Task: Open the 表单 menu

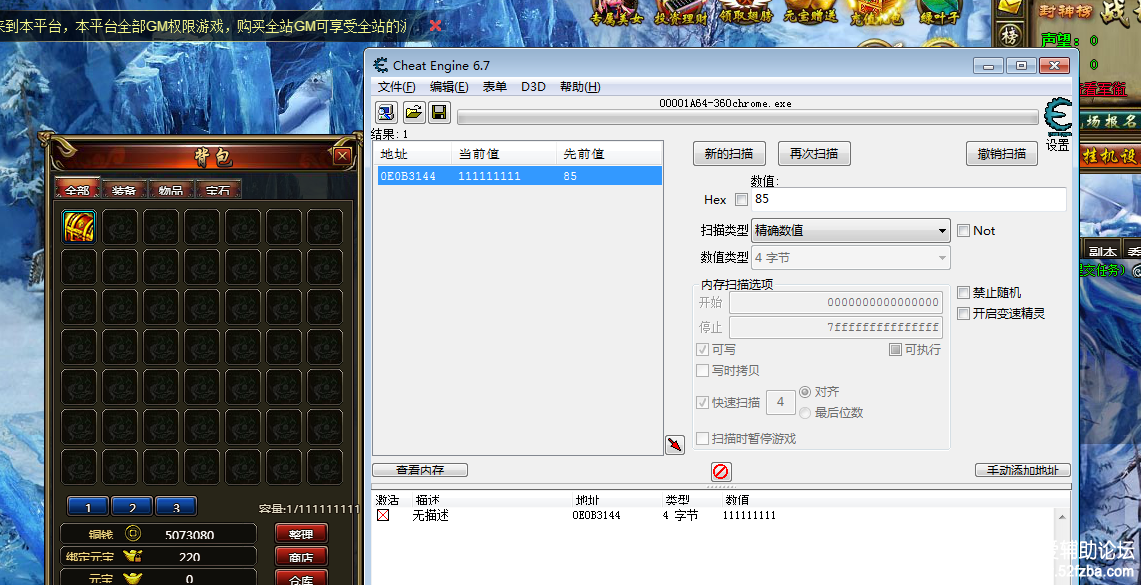Action: (494, 87)
